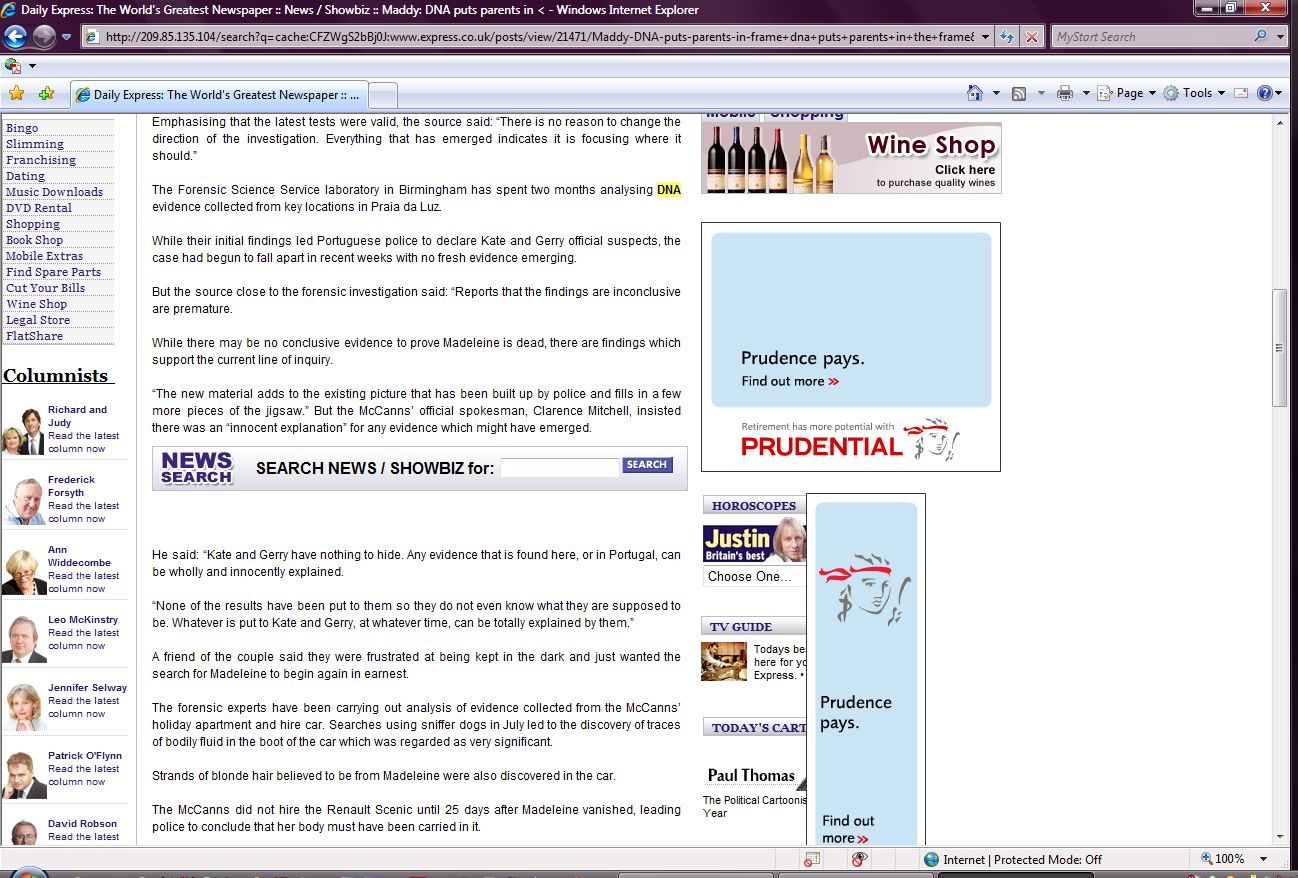The height and width of the screenshot is (878, 1298).
Task: Expand the Choose One horoscope dropdown
Action: (x=752, y=577)
